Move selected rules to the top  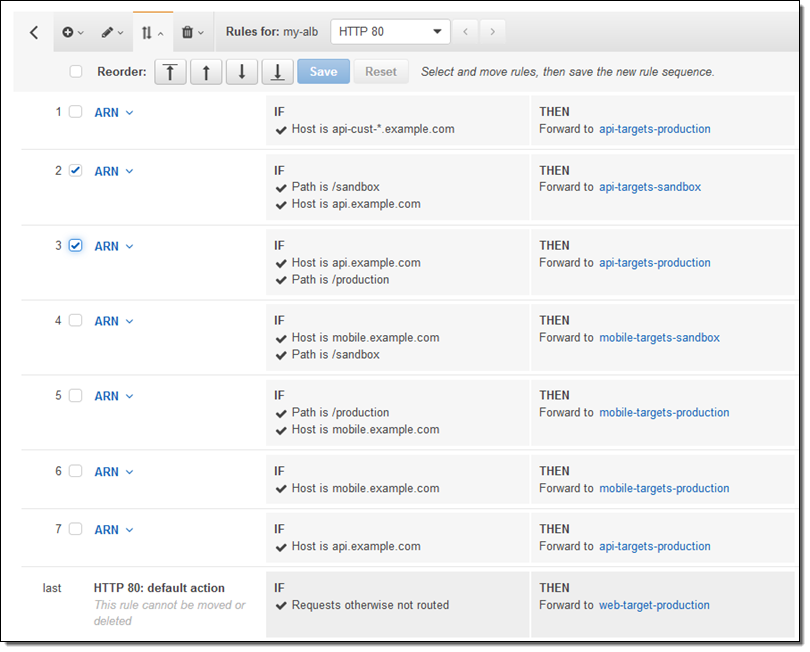click(x=170, y=72)
